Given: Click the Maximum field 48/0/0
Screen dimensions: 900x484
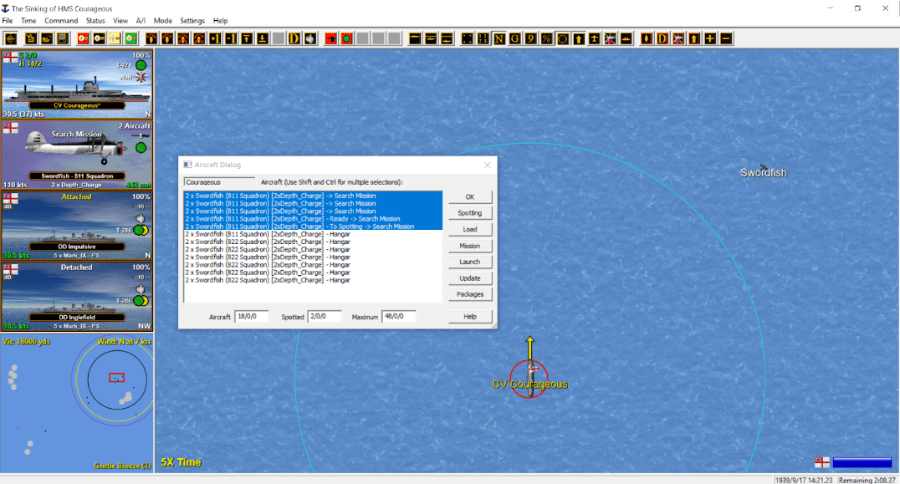Looking at the screenshot, I should pyautogui.click(x=398, y=316).
